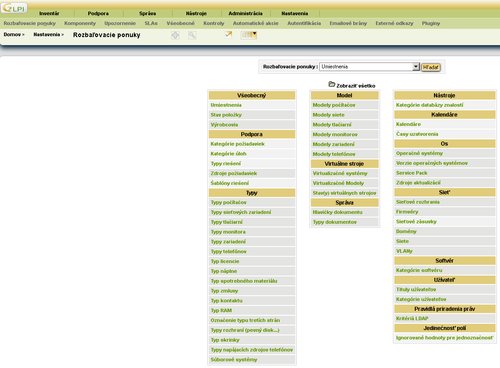
Task: Open Hlavičky dokumentu link
Action: [x=337, y=212]
